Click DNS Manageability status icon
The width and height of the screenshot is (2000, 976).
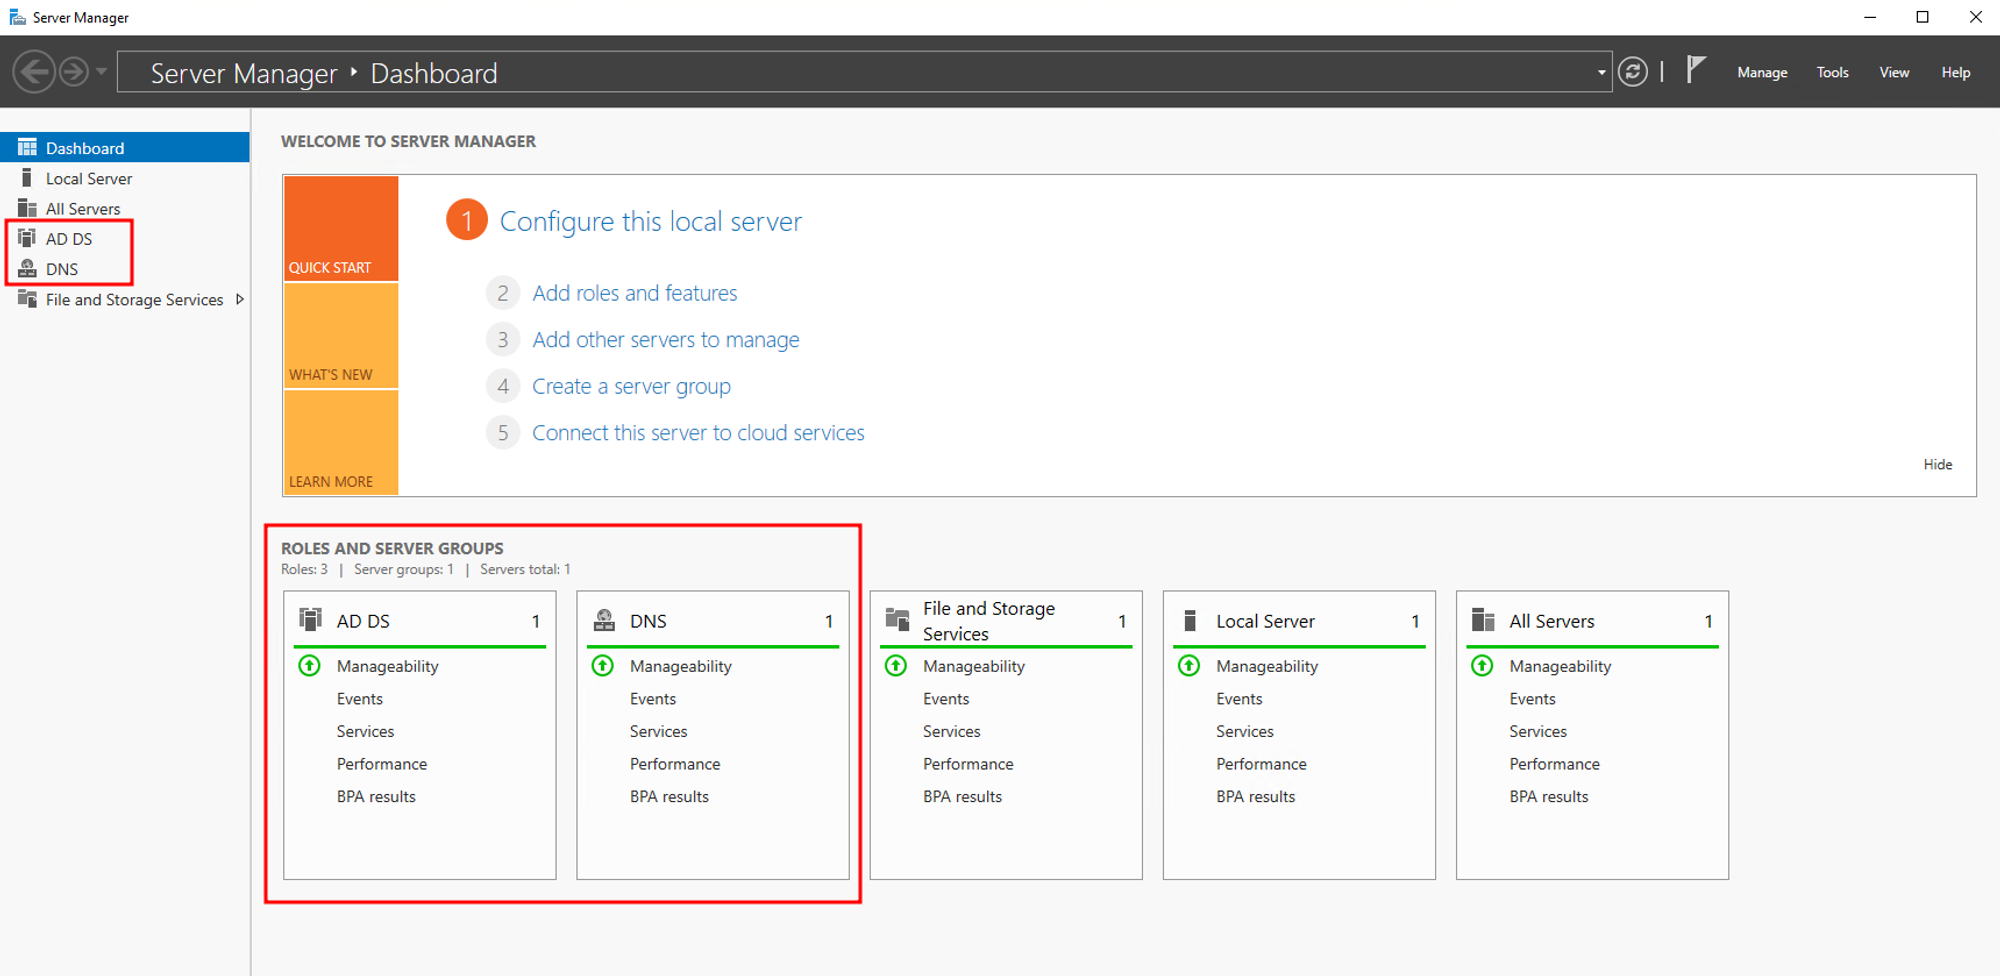pos(603,665)
